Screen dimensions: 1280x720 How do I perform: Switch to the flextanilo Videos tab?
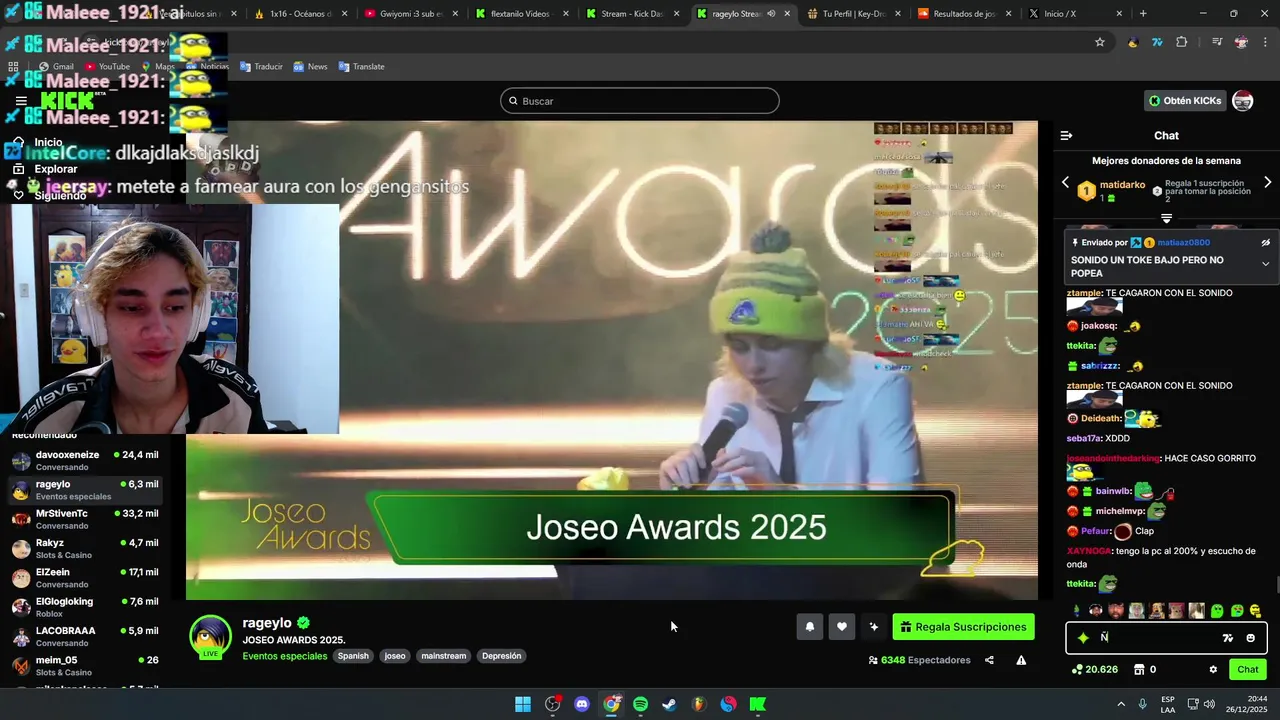(x=523, y=14)
